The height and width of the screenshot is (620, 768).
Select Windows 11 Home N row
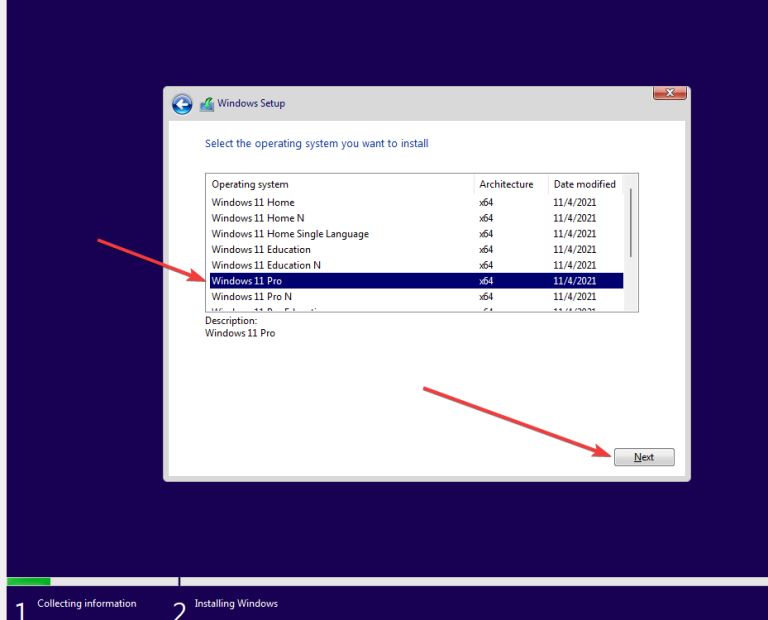[416, 218]
